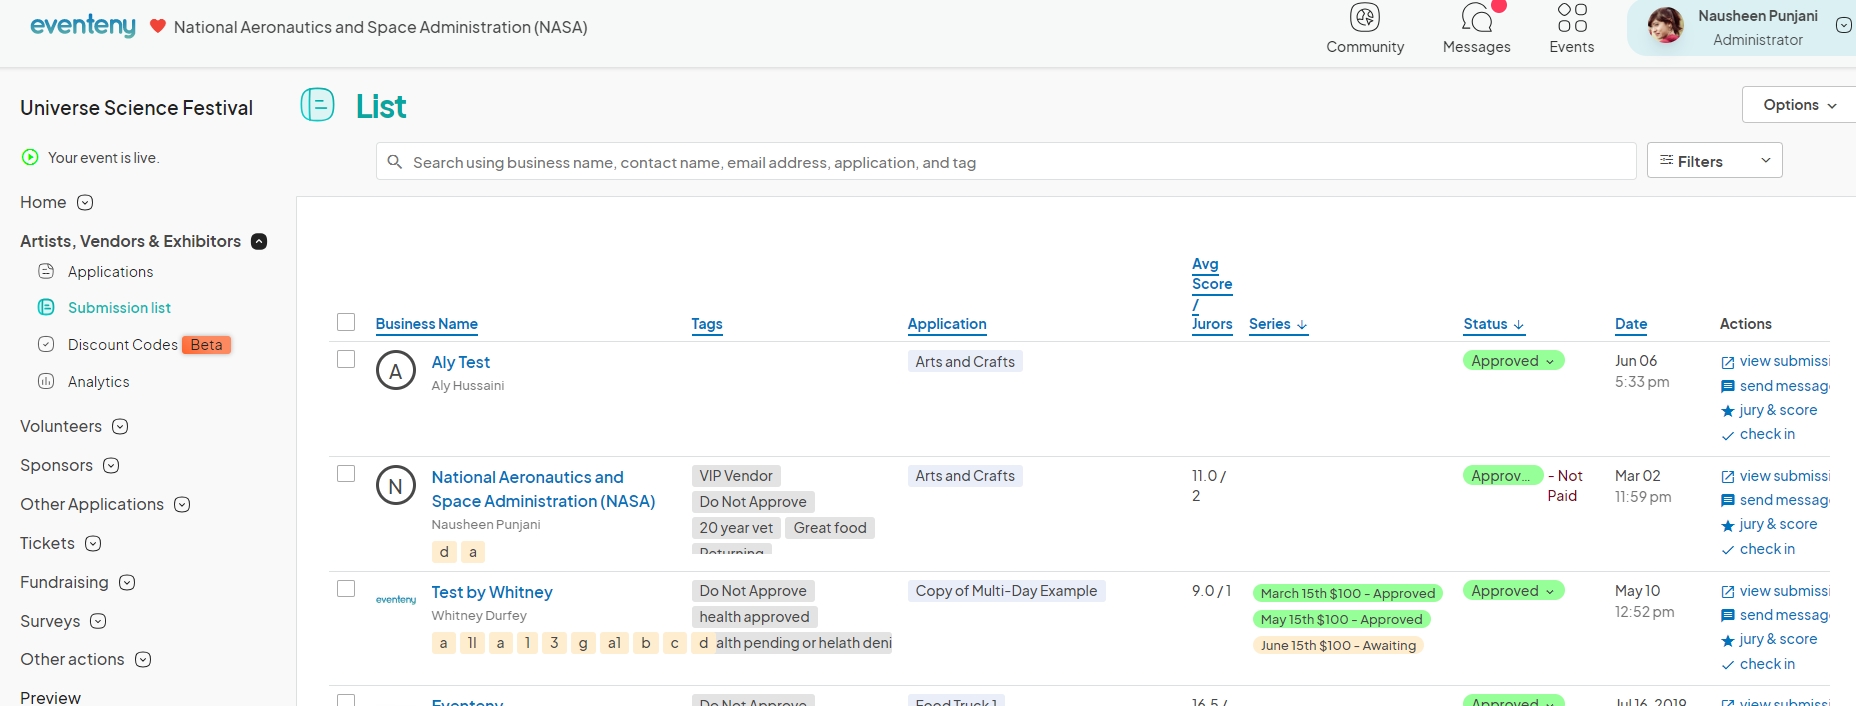Click the eventeny logo
The image size is (1856, 706).
pyautogui.click(x=83, y=26)
